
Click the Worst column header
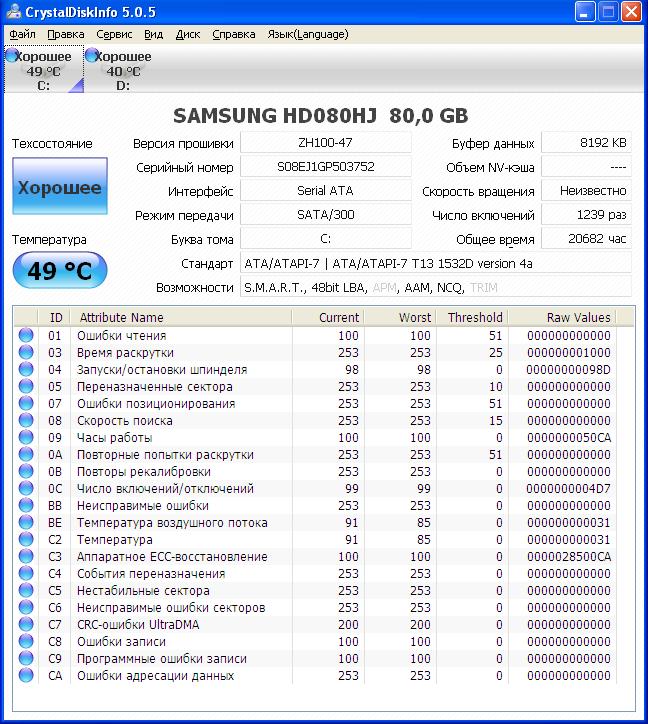point(400,318)
